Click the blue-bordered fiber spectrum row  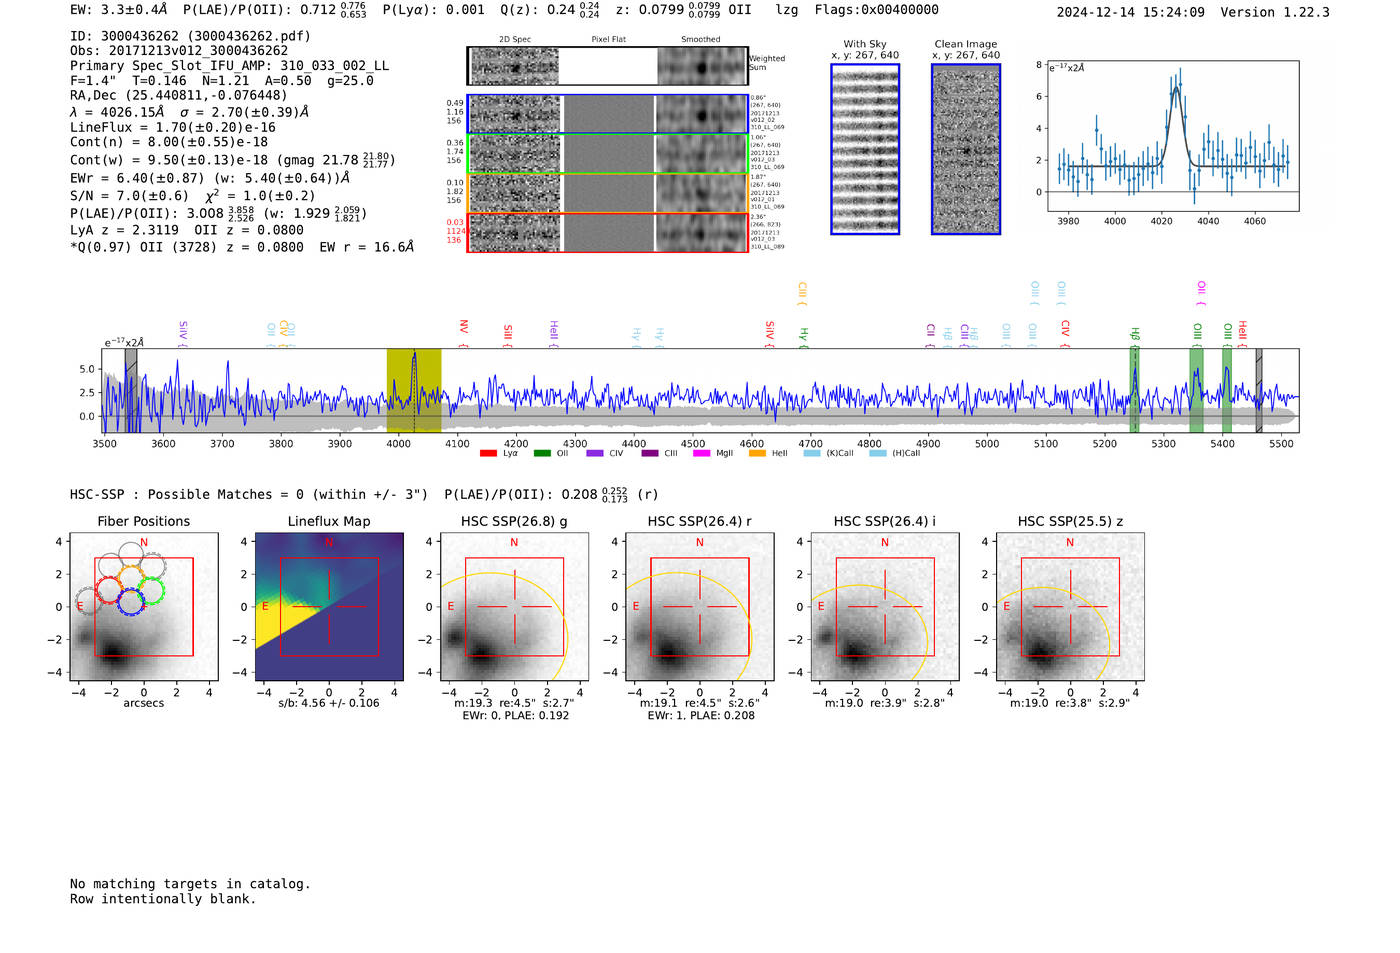click(608, 114)
